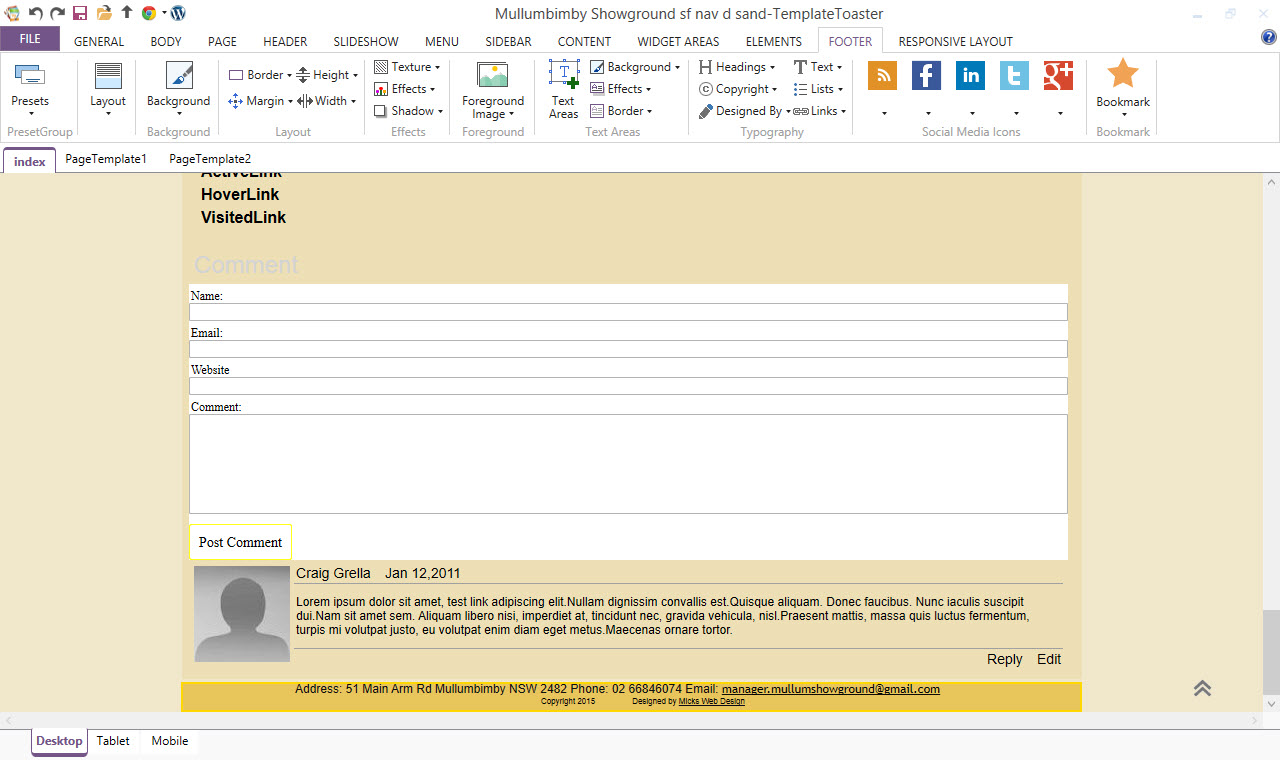Add Text Areas to footer

click(564, 90)
